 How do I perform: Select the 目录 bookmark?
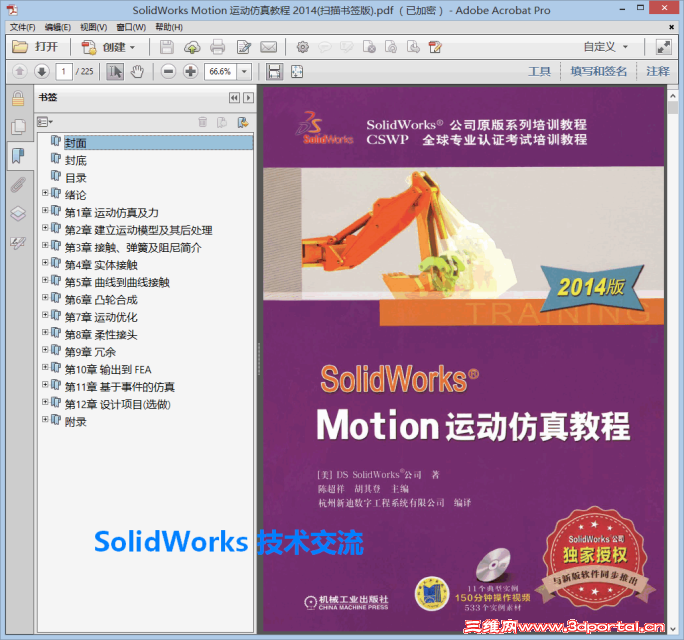click(x=75, y=178)
